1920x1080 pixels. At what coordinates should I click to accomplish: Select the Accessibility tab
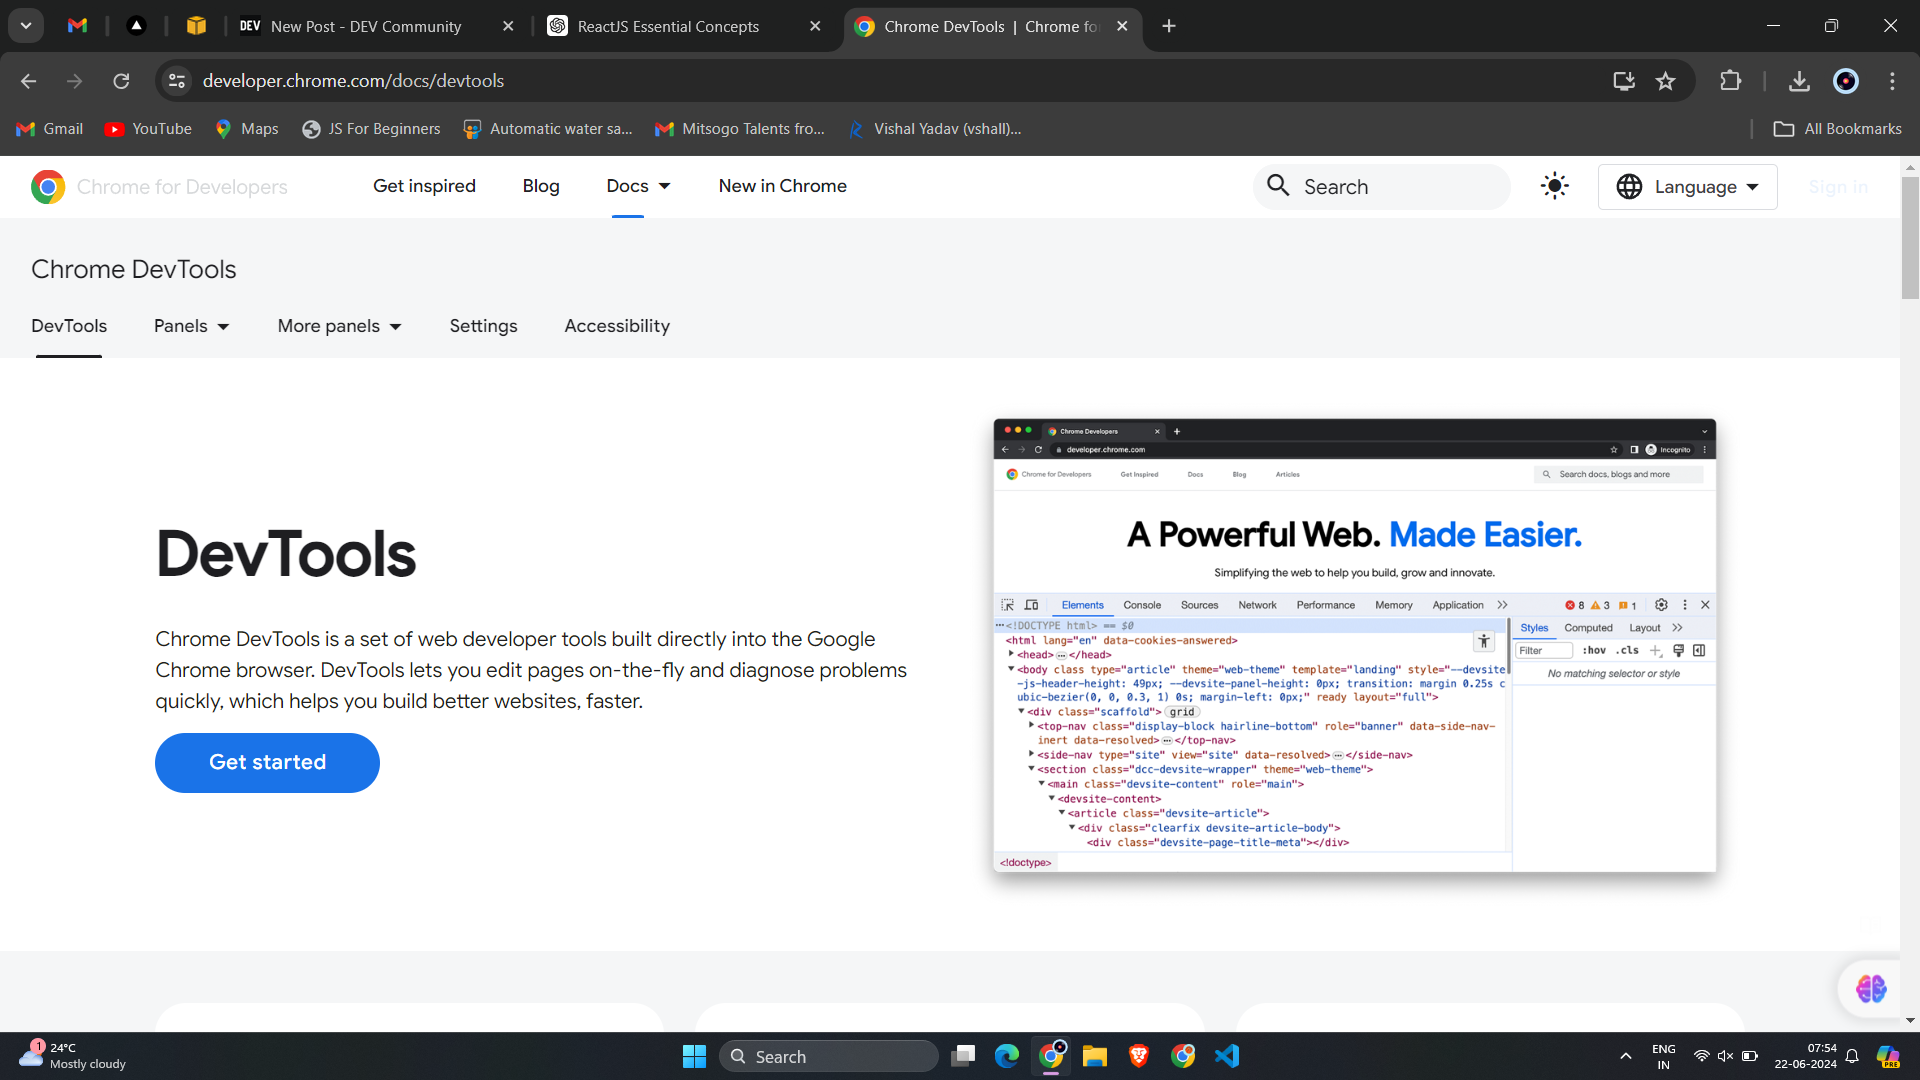617,326
